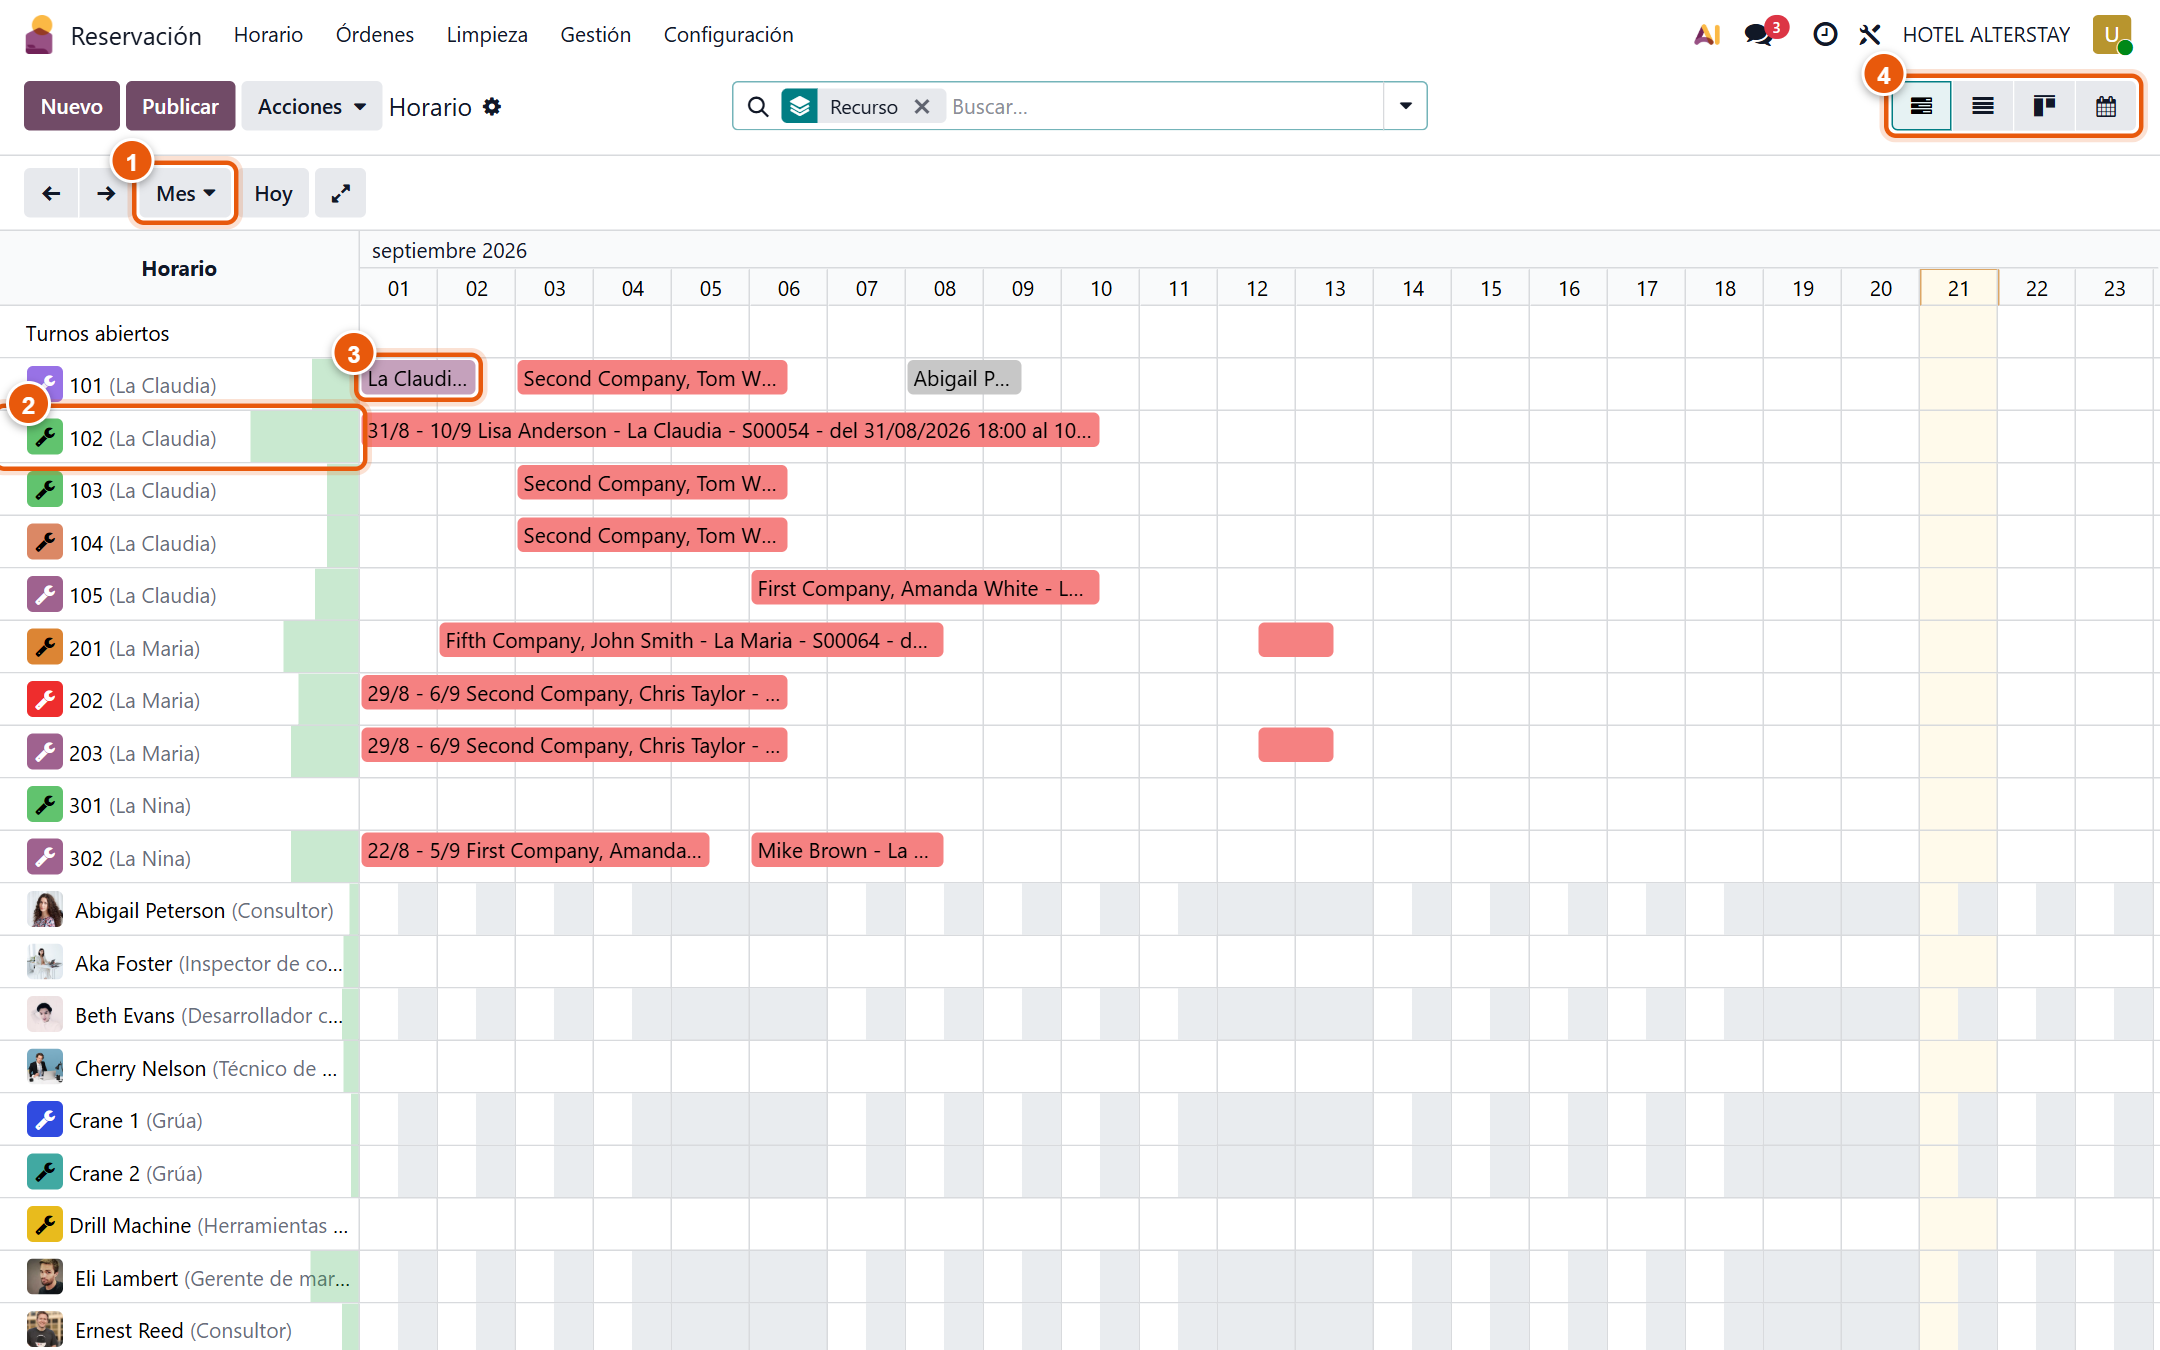The height and width of the screenshot is (1350, 2160).
Task: Open the Horario menu
Action: click(268, 35)
